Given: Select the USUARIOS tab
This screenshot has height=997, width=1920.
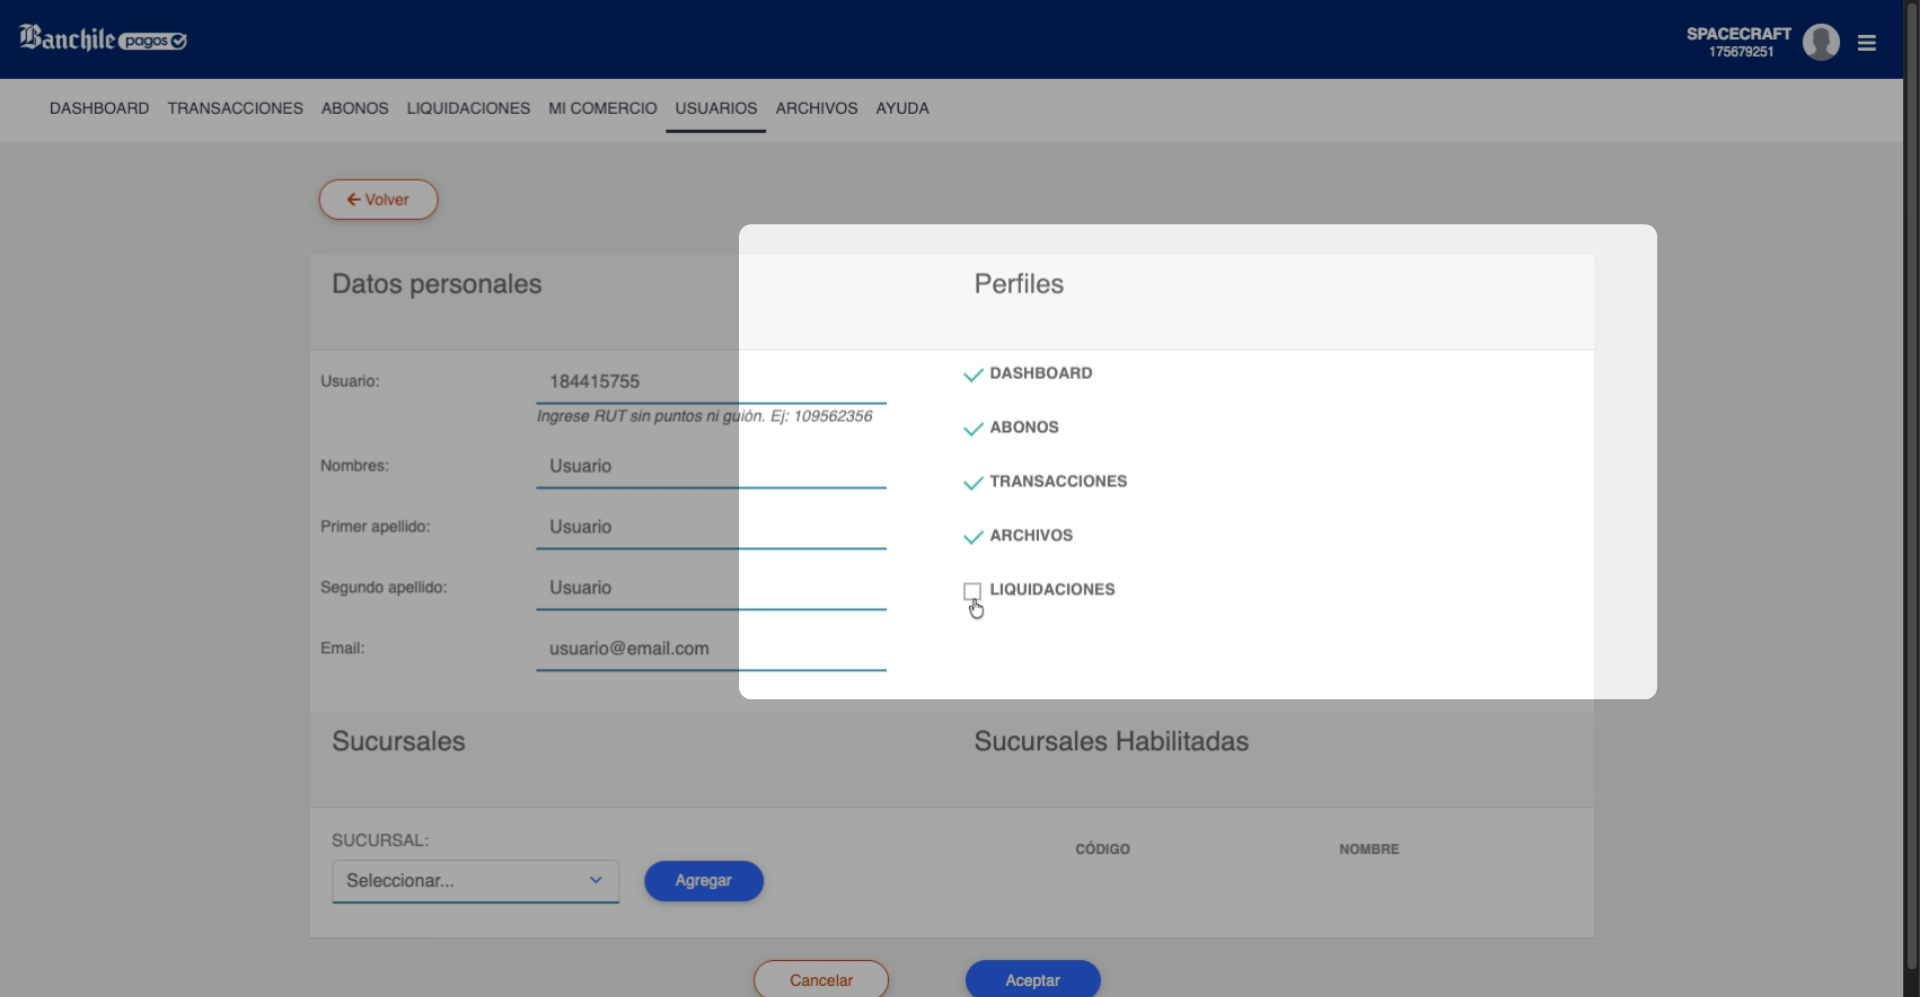Looking at the screenshot, I should point(716,108).
